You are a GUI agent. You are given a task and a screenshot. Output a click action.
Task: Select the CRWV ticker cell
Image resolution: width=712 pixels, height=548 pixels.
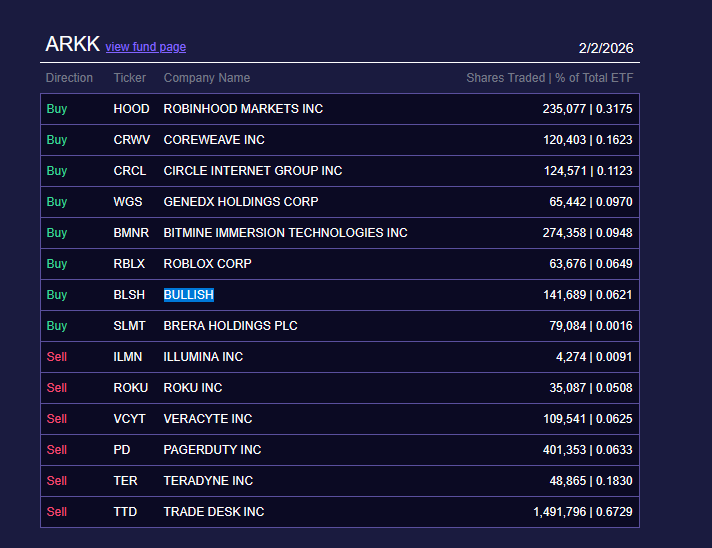tap(132, 140)
